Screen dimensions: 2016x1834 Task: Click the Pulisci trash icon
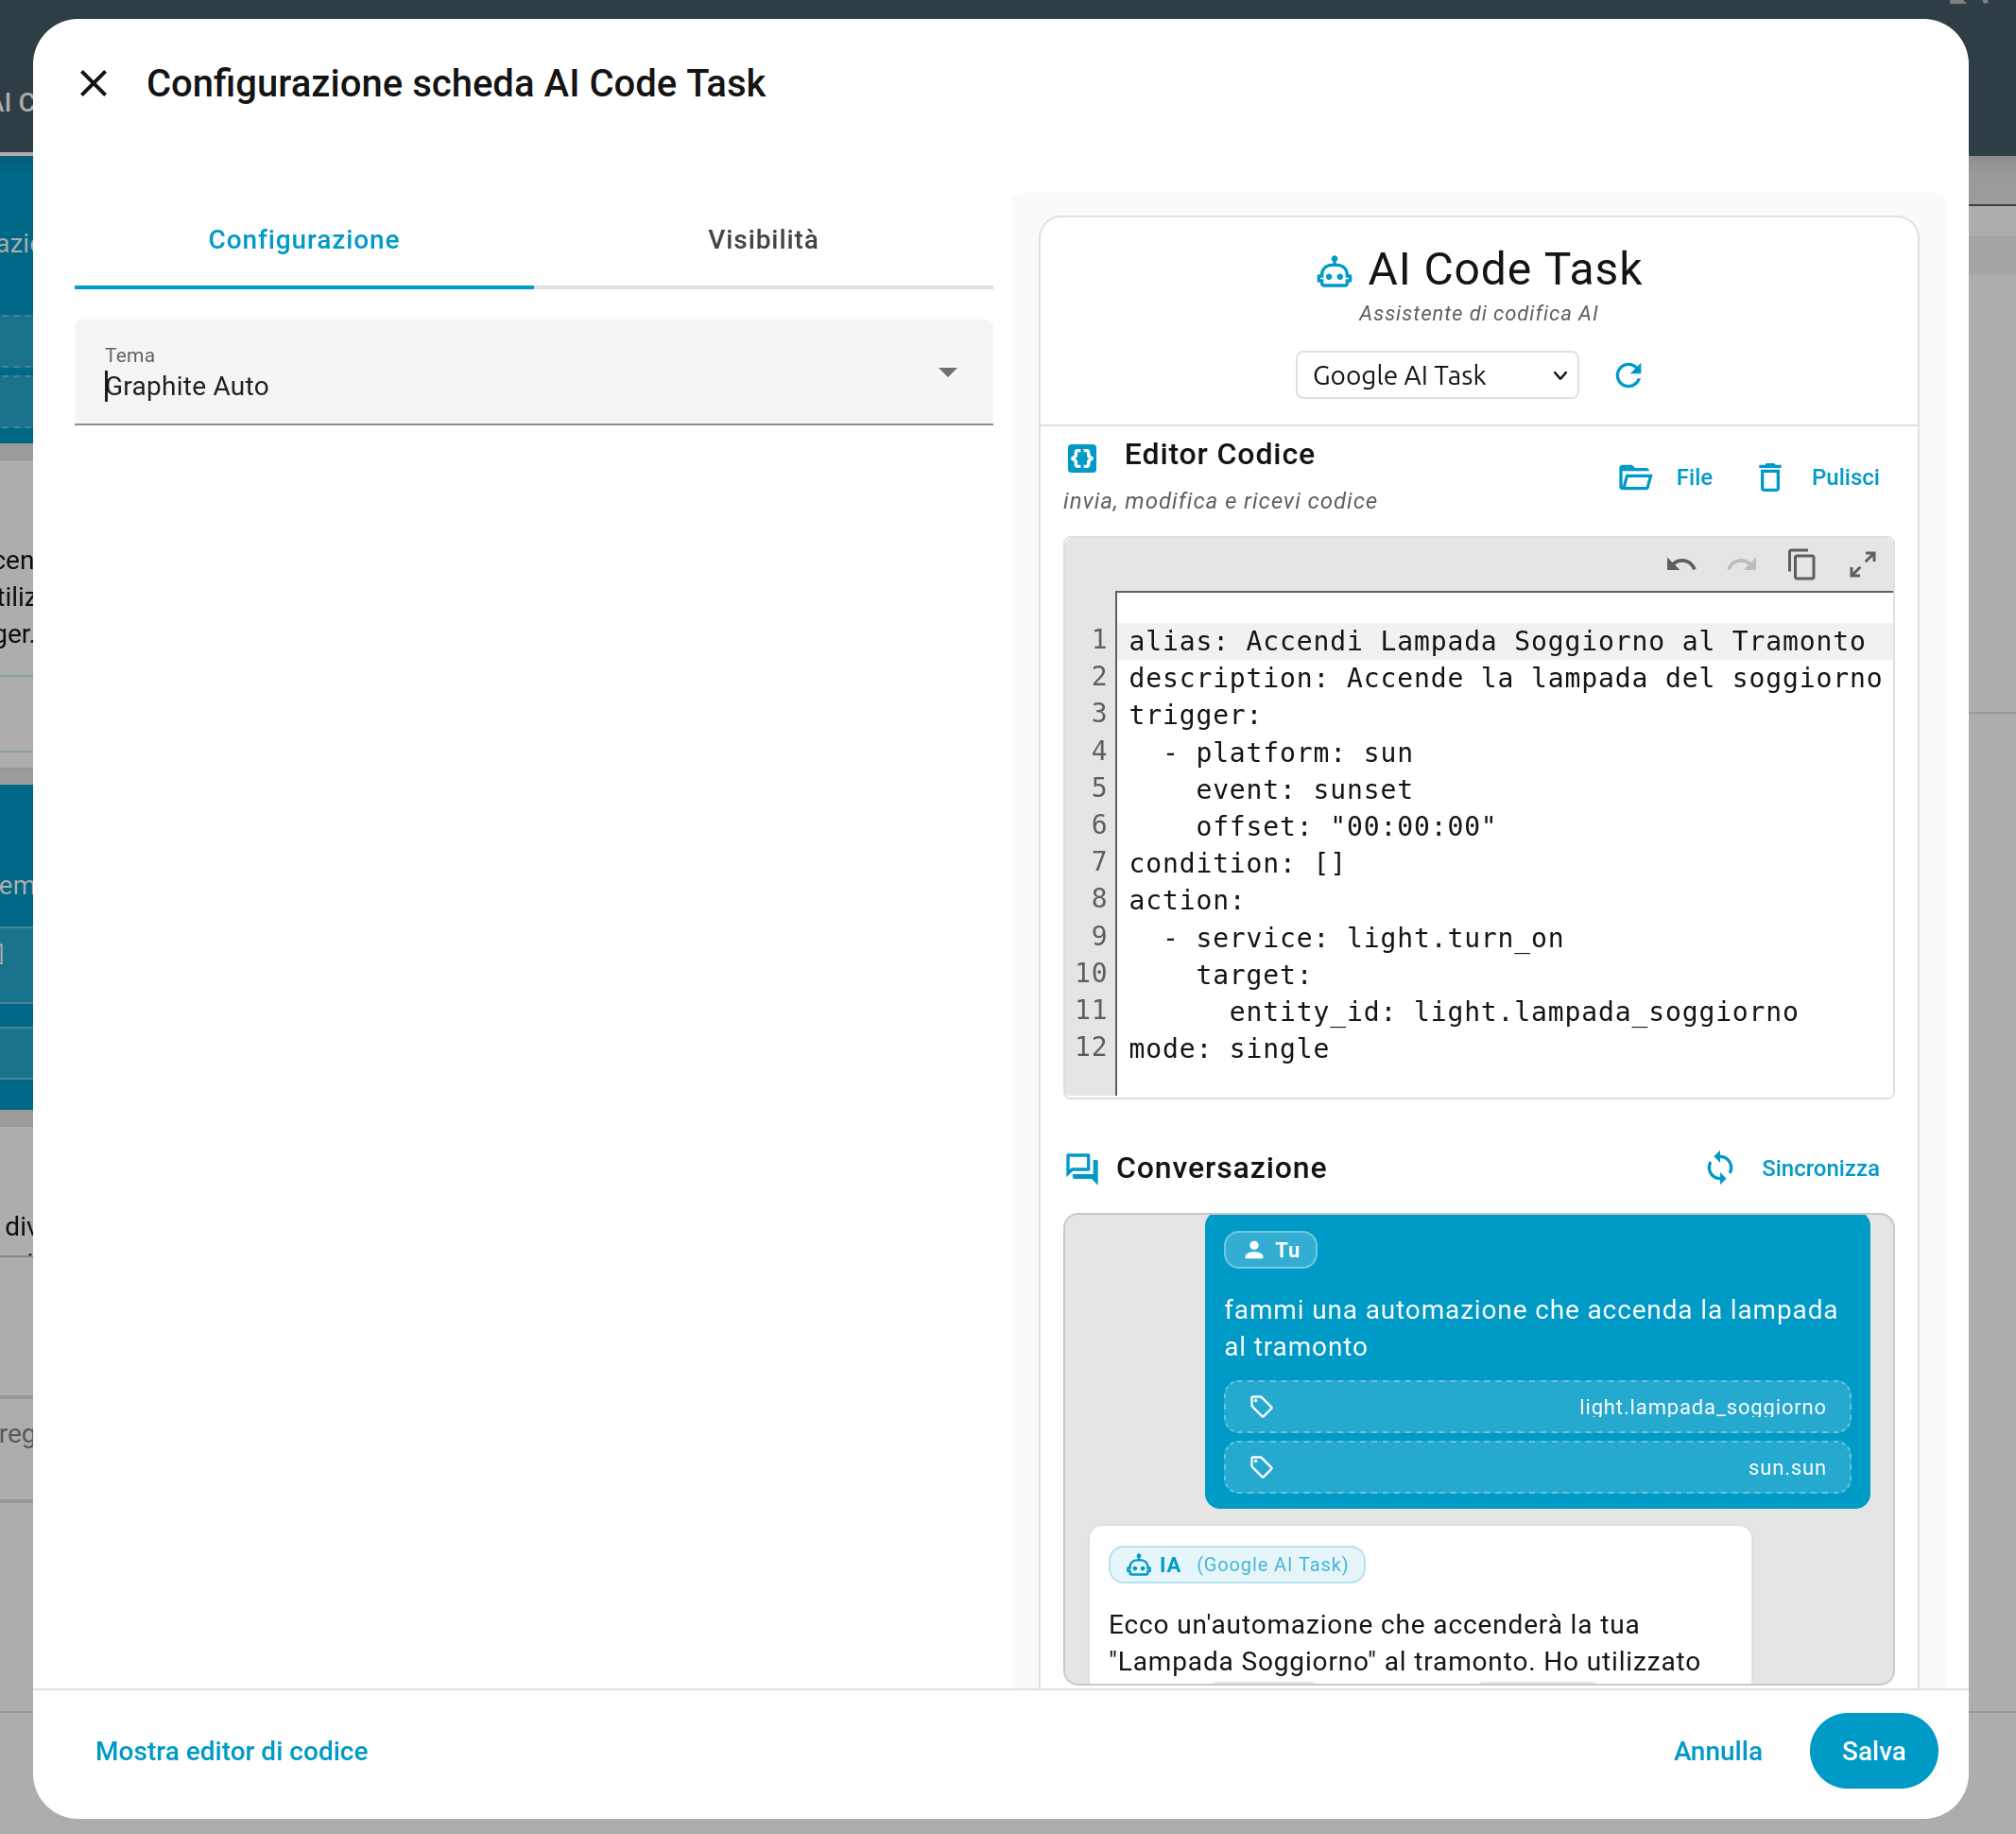click(x=1769, y=478)
